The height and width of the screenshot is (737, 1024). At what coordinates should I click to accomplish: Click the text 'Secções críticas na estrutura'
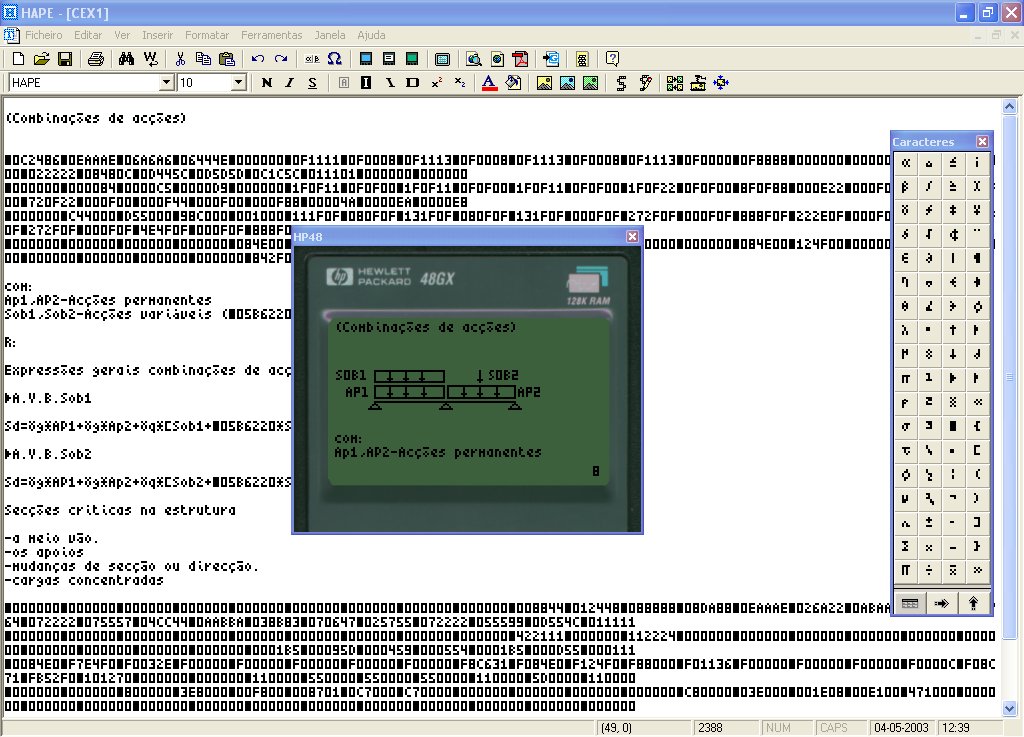click(120, 510)
